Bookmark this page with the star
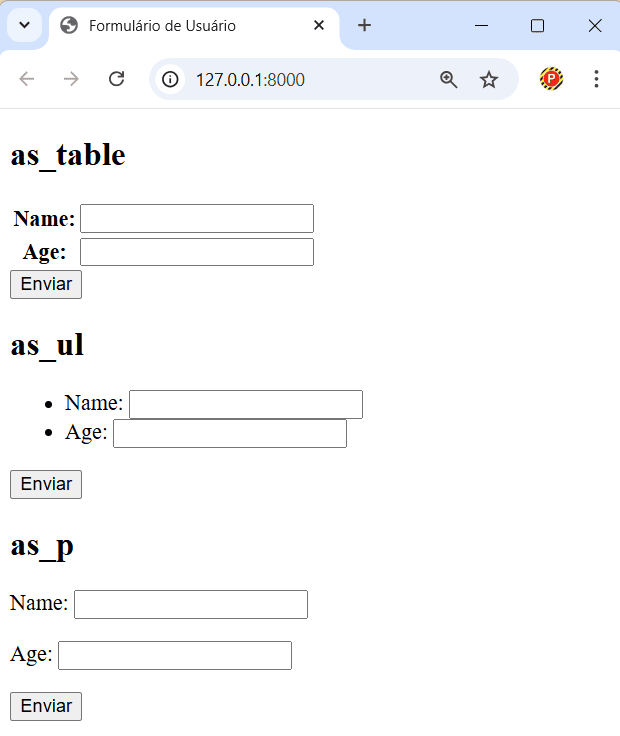This screenshot has width=620, height=736. [489, 79]
